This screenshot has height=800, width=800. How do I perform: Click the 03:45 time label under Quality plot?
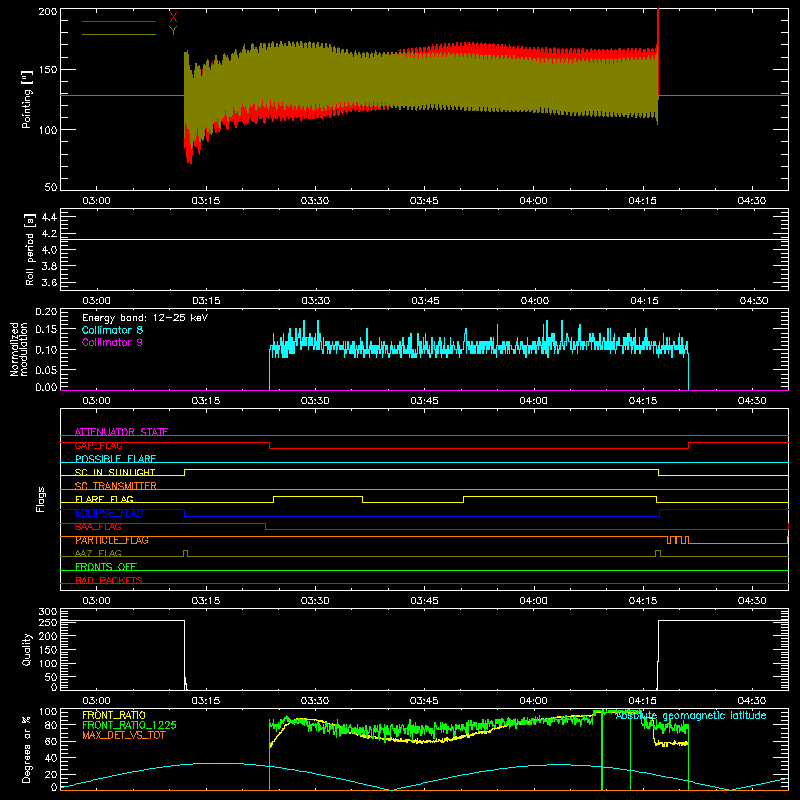[424, 701]
